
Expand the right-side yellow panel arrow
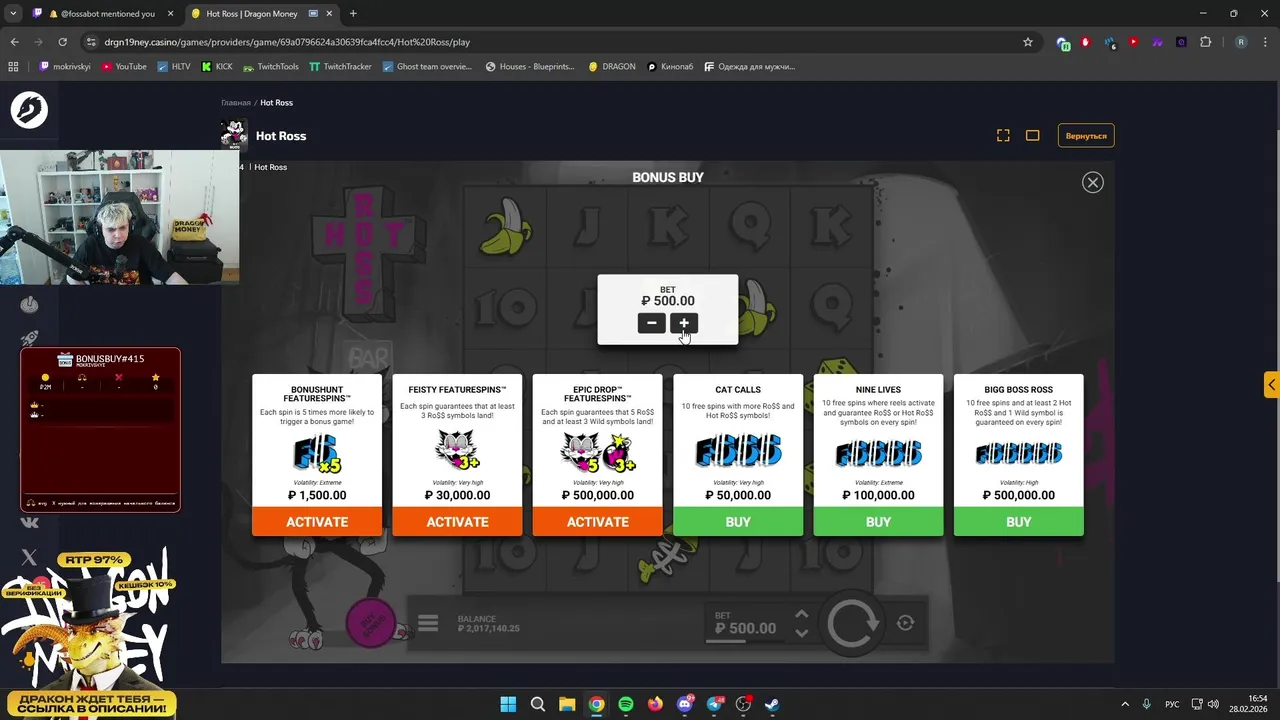tap(1271, 385)
